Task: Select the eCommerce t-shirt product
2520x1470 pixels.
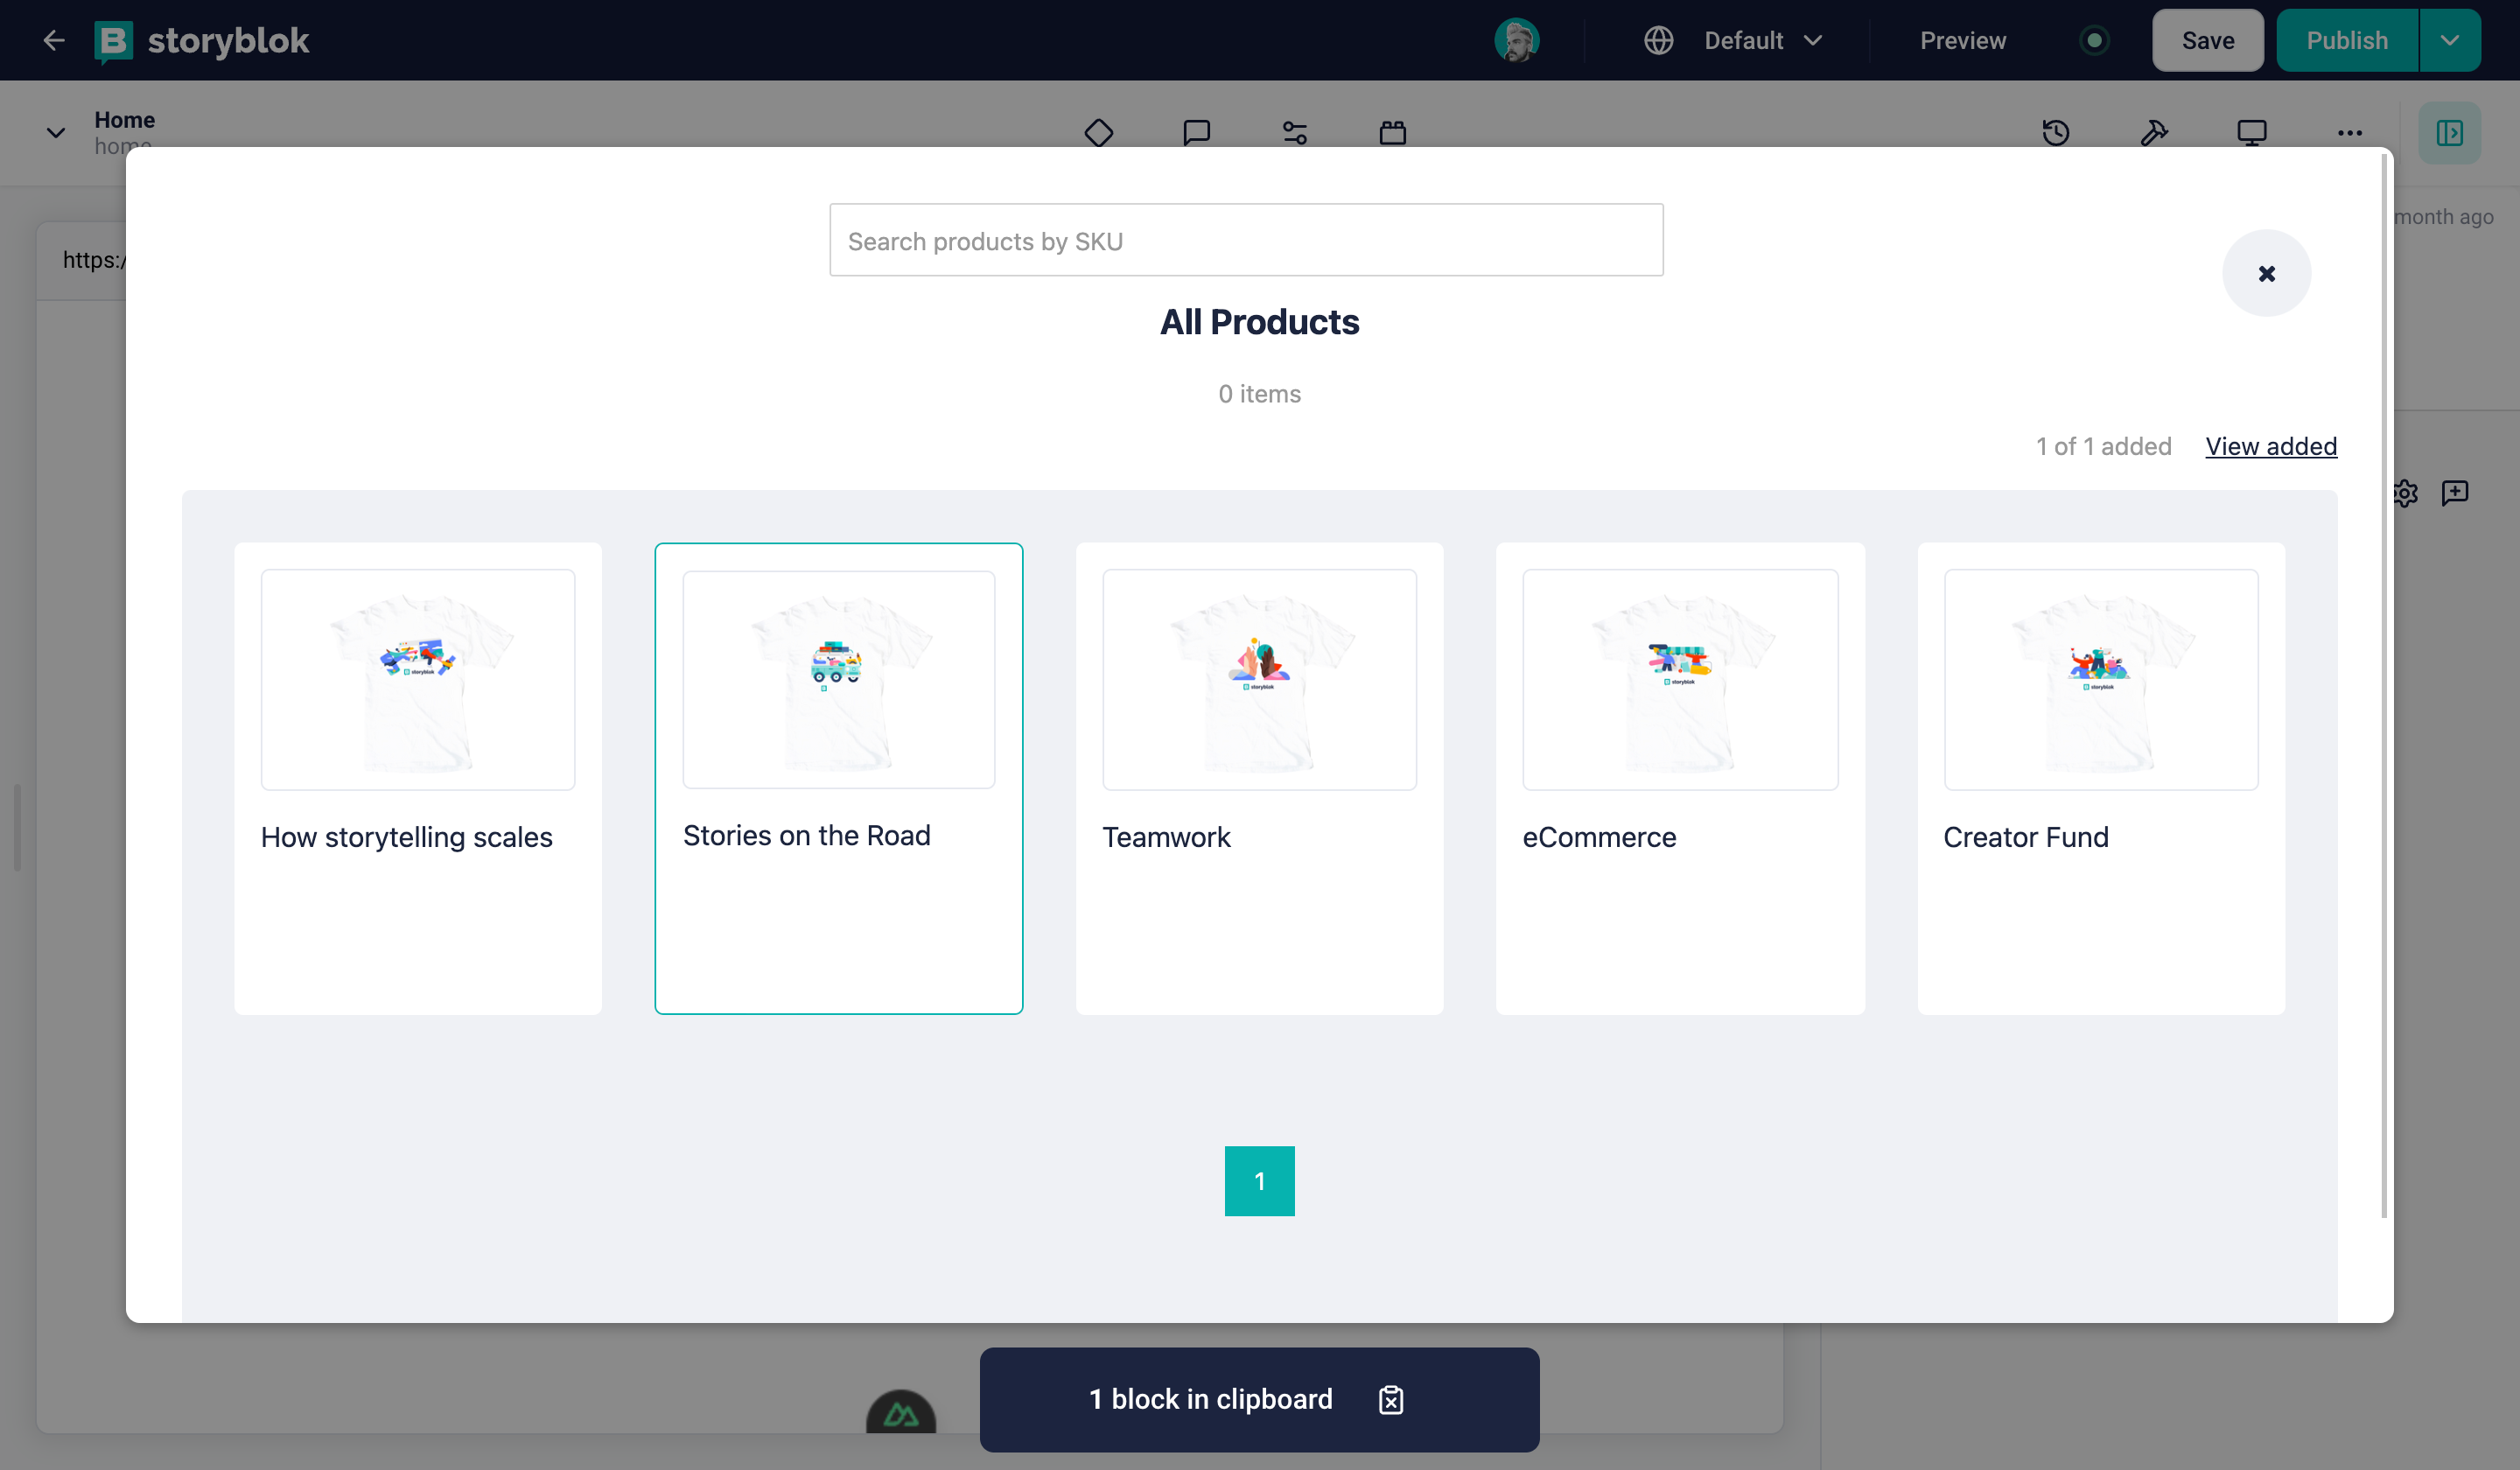Action: pos(1680,778)
